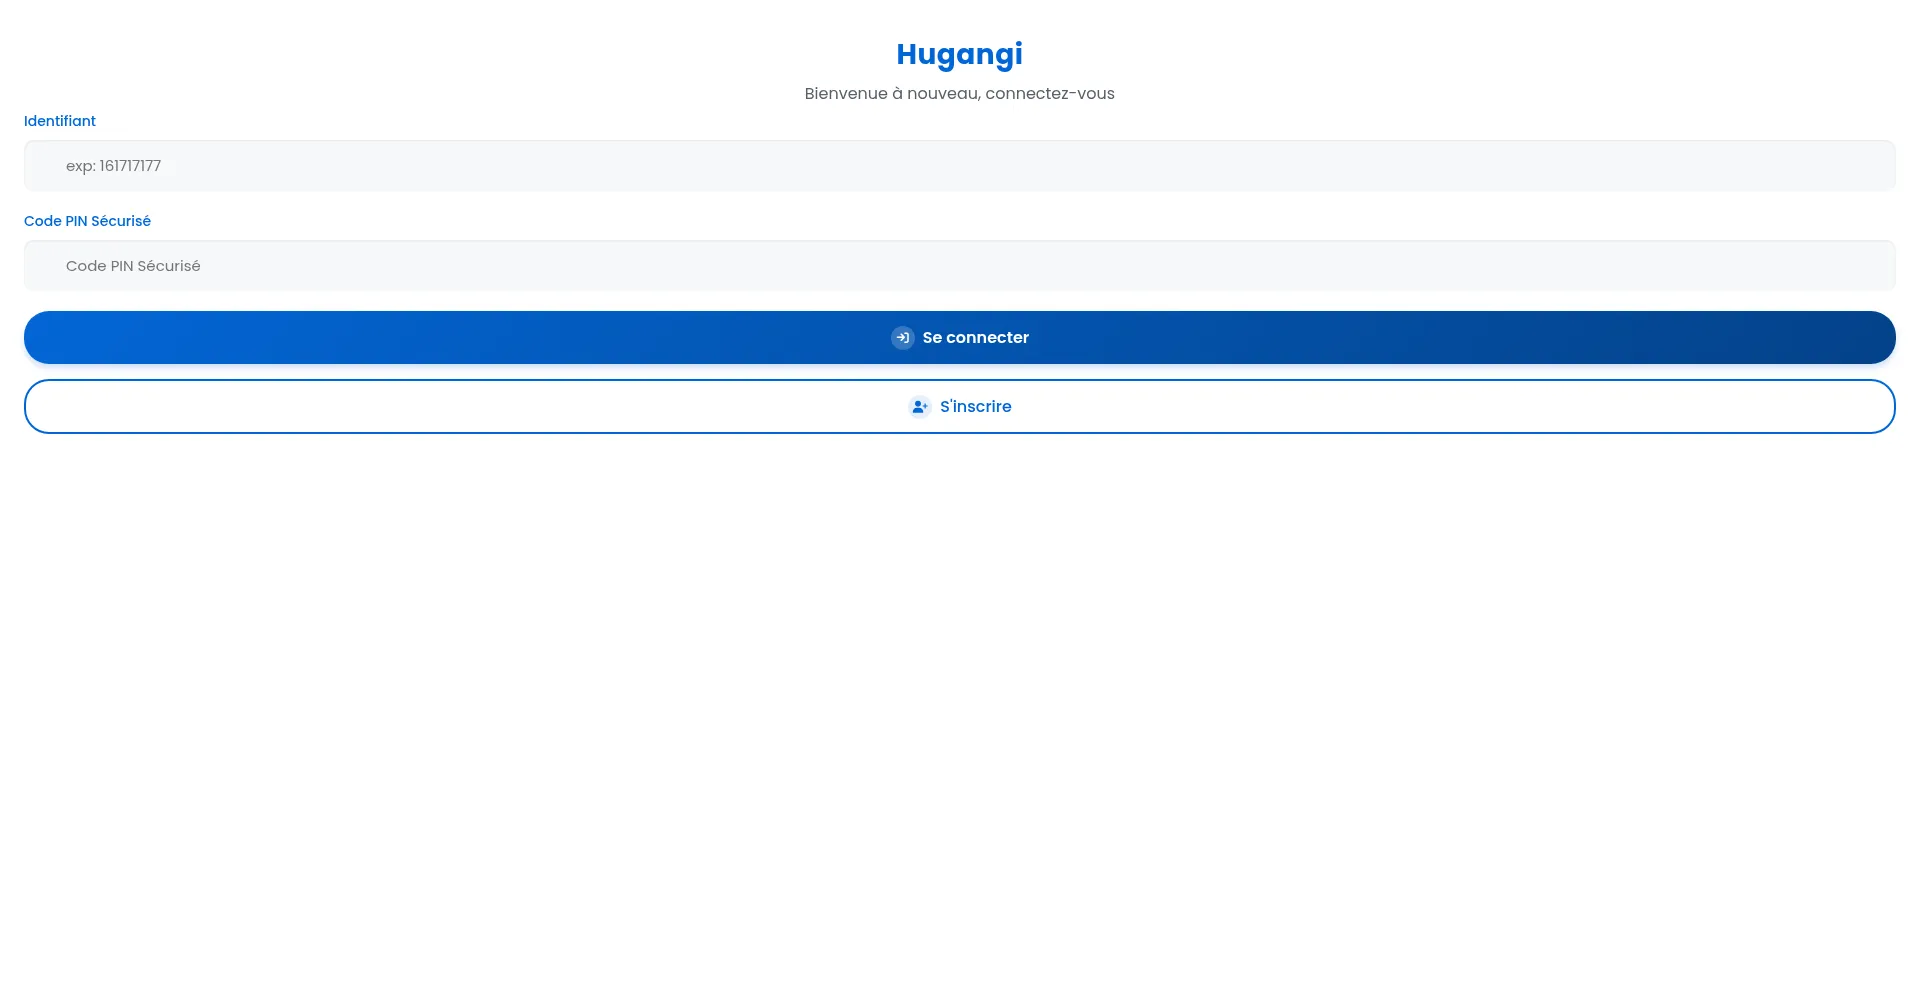Click the 'Bienvenue à nouveau' subtitle text
Screen dimensions: 1920x993
point(959,94)
